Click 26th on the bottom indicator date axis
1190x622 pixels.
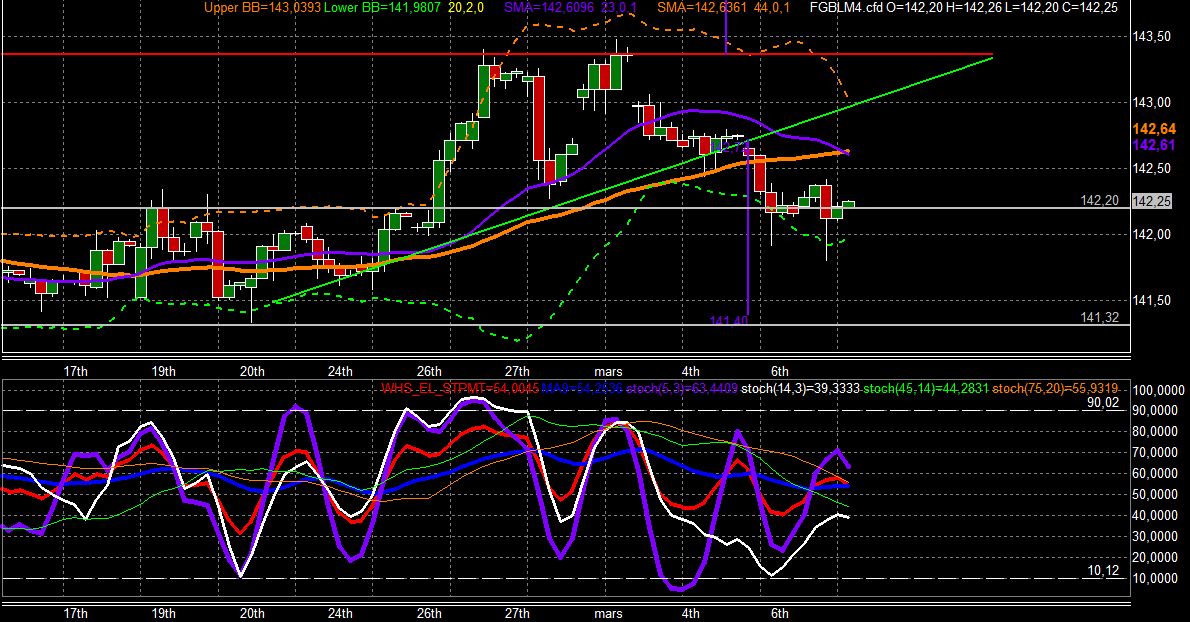tap(429, 614)
